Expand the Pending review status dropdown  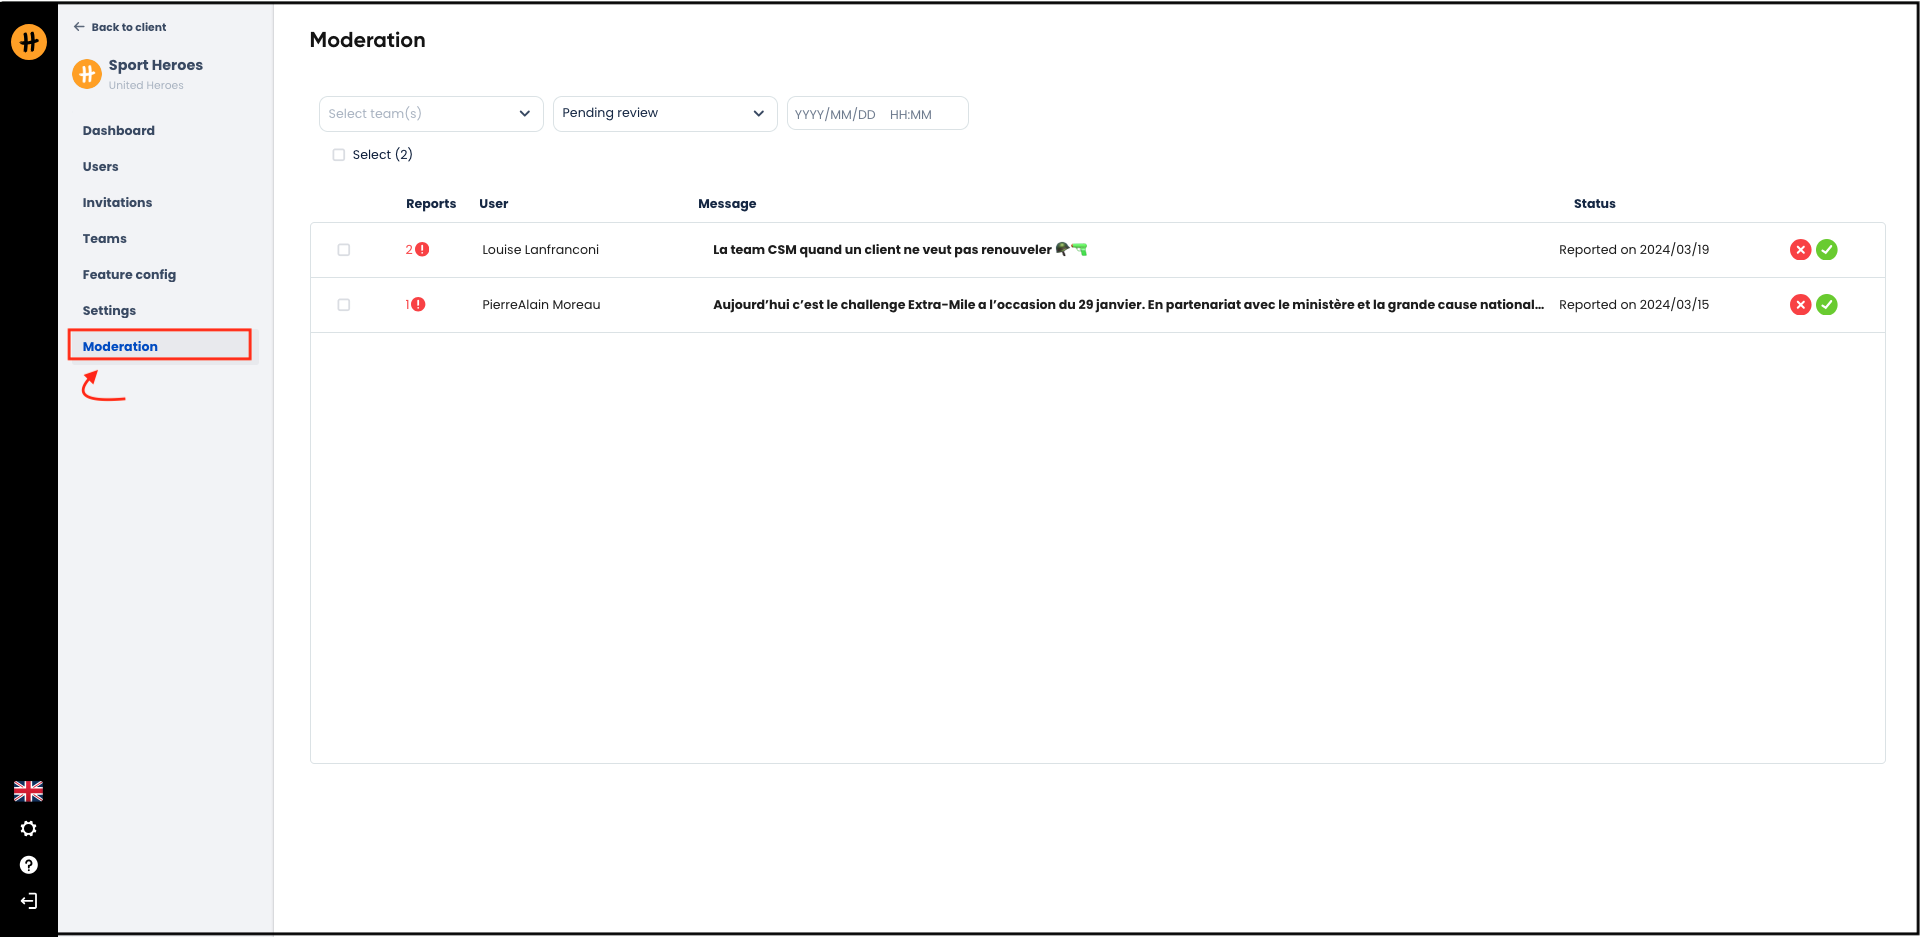(x=664, y=114)
